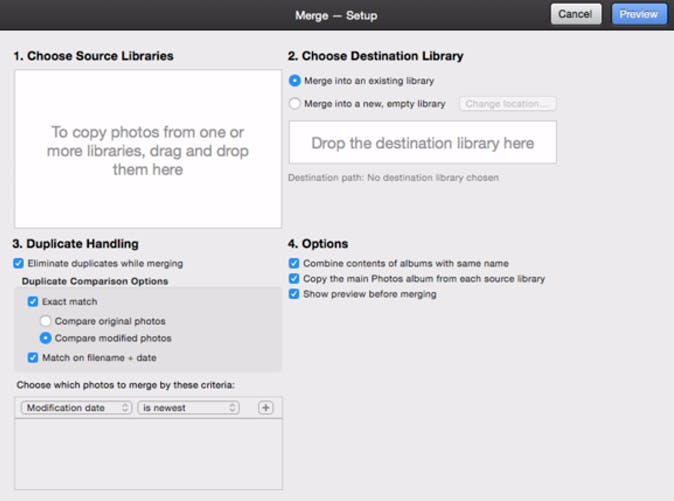Select Merge into a new, empty library
The image size is (674, 501).
click(x=294, y=104)
